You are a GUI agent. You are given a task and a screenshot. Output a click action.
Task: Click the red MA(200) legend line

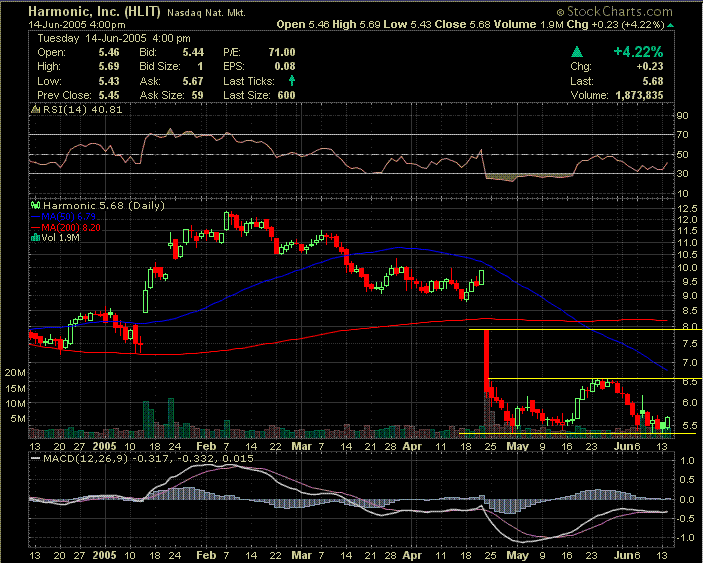click(x=34, y=226)
